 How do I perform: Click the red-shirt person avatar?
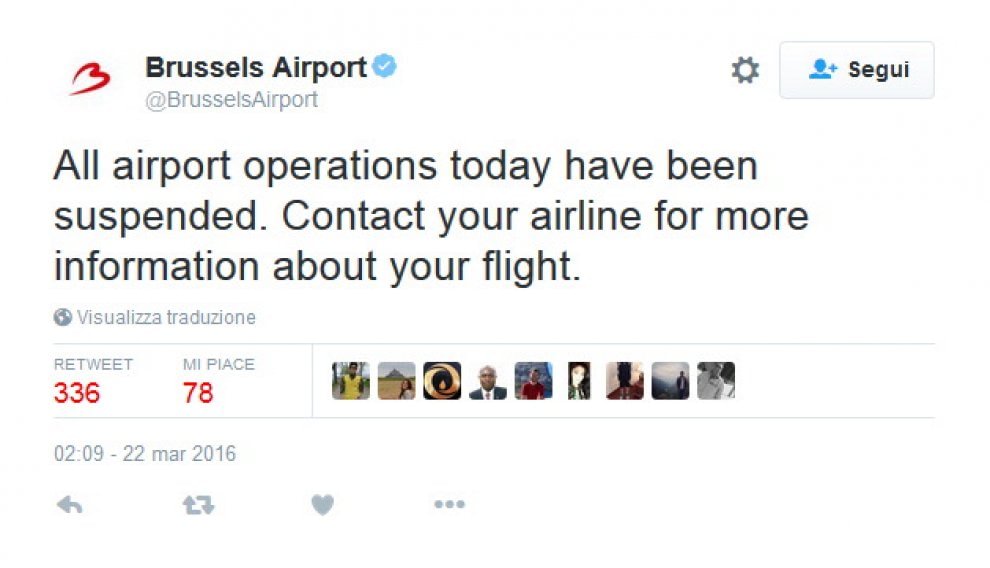click(534, 381)
